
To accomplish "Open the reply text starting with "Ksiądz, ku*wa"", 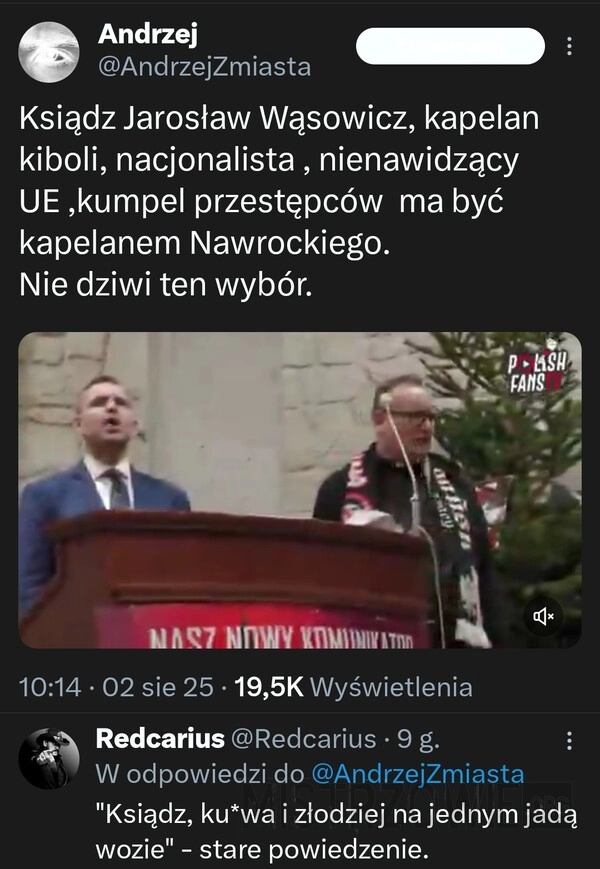I will pos(336,832).
